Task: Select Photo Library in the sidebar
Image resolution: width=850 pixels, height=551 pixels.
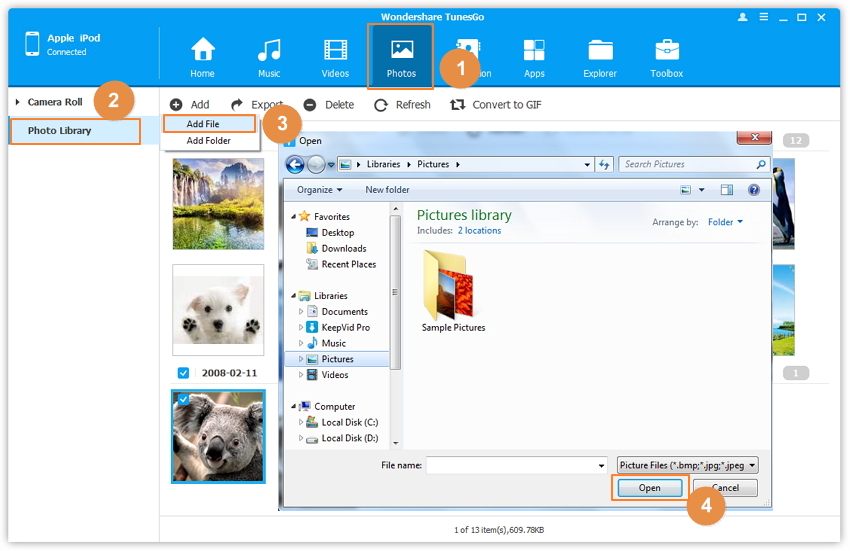Action: pos(60,131)
